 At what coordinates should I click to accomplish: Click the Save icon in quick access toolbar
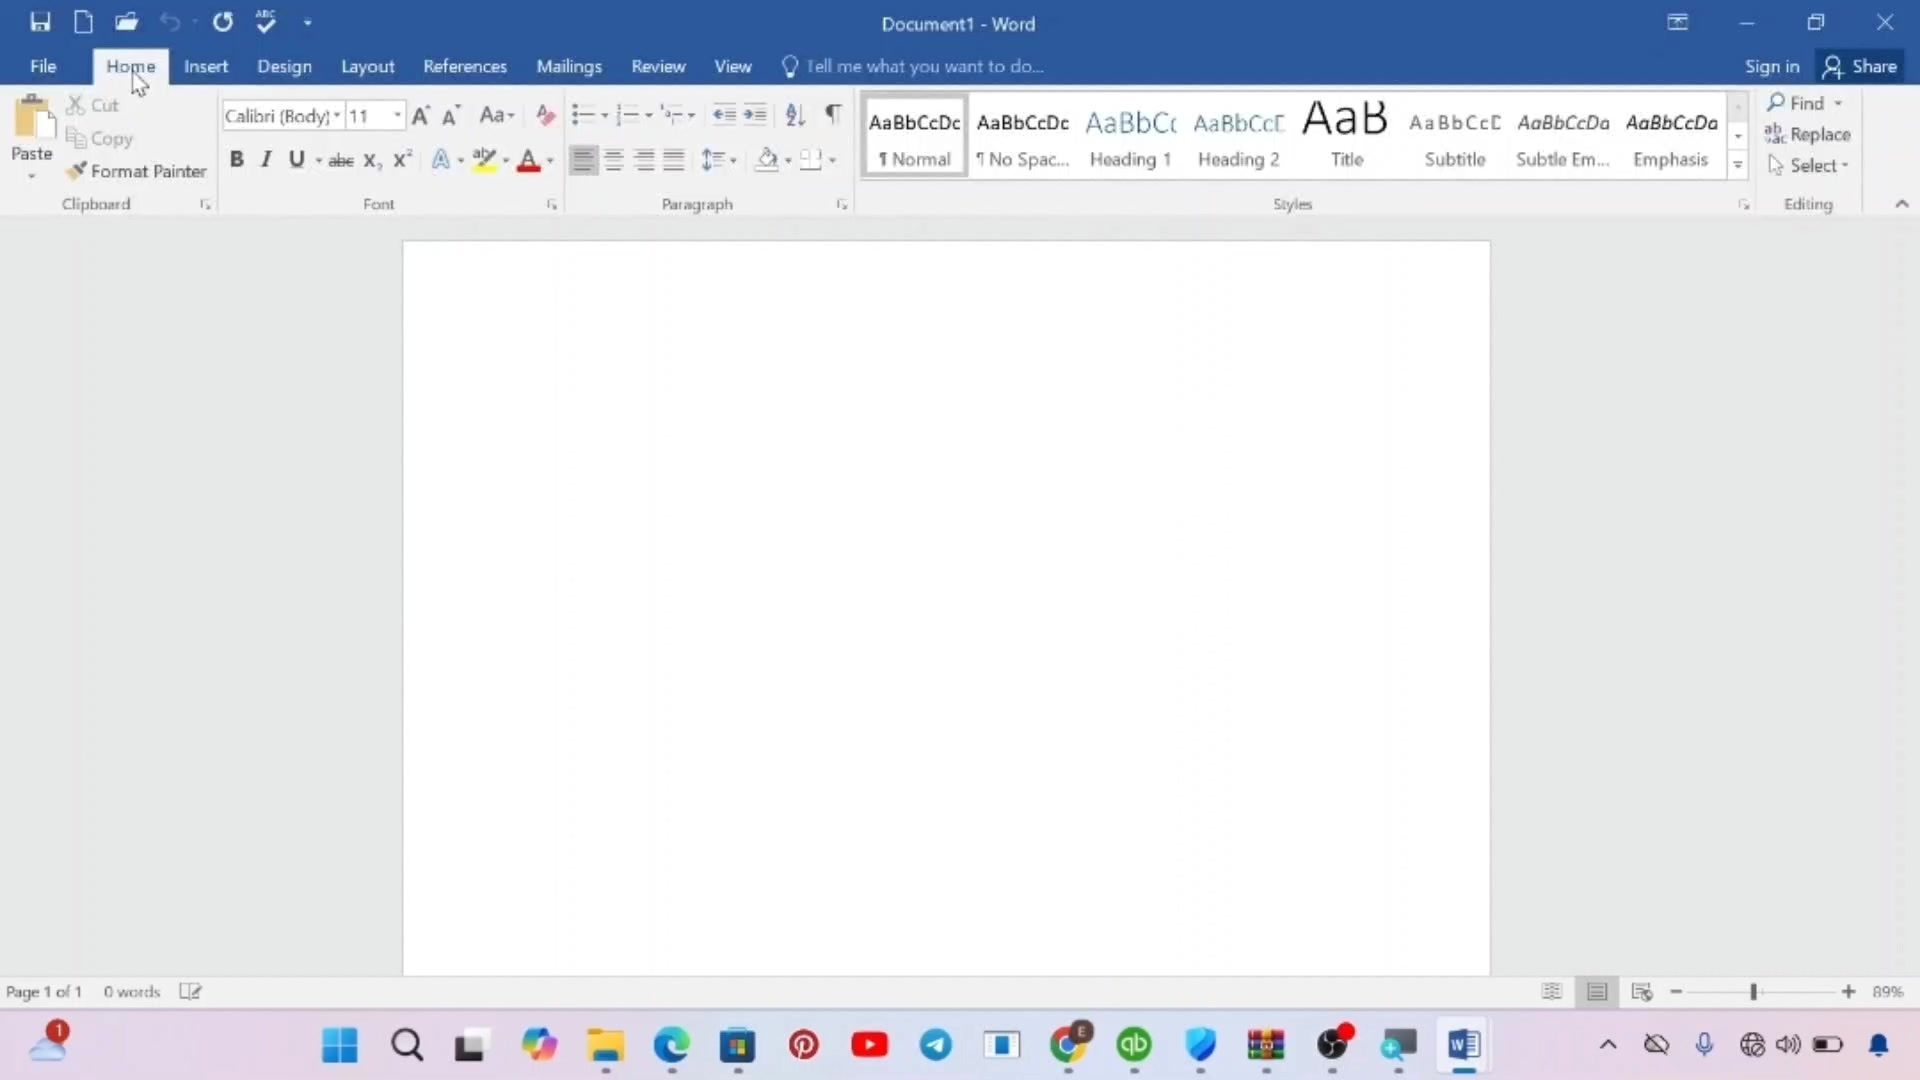coord(40,22)
